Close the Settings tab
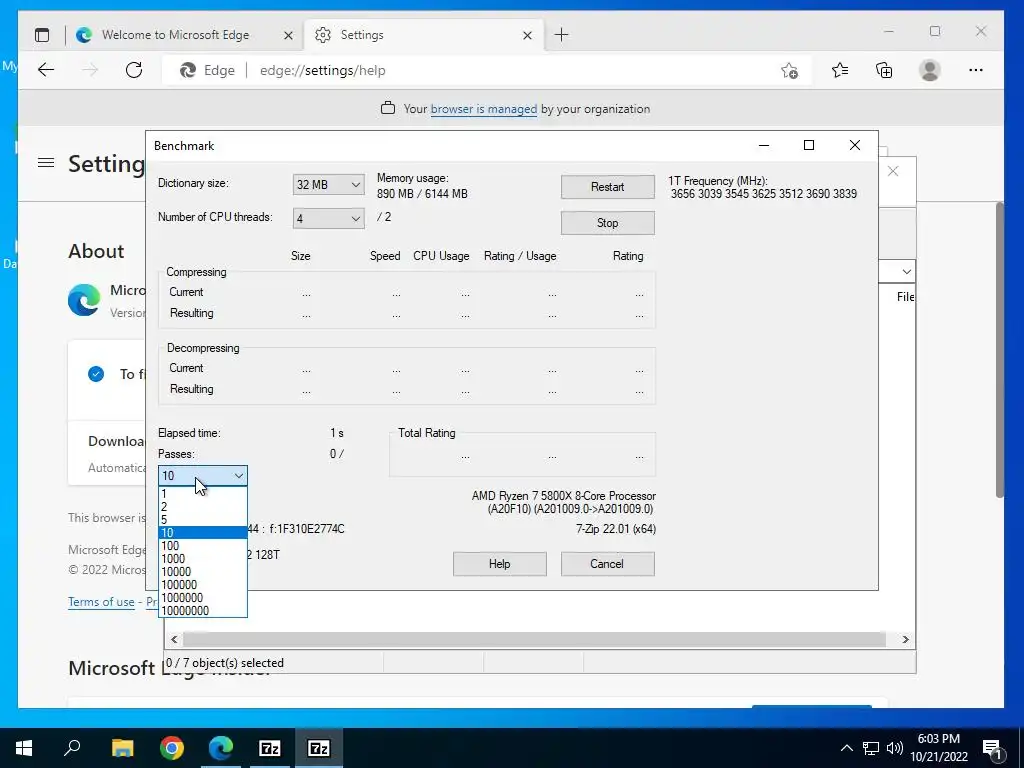 [x=528, y=35]
